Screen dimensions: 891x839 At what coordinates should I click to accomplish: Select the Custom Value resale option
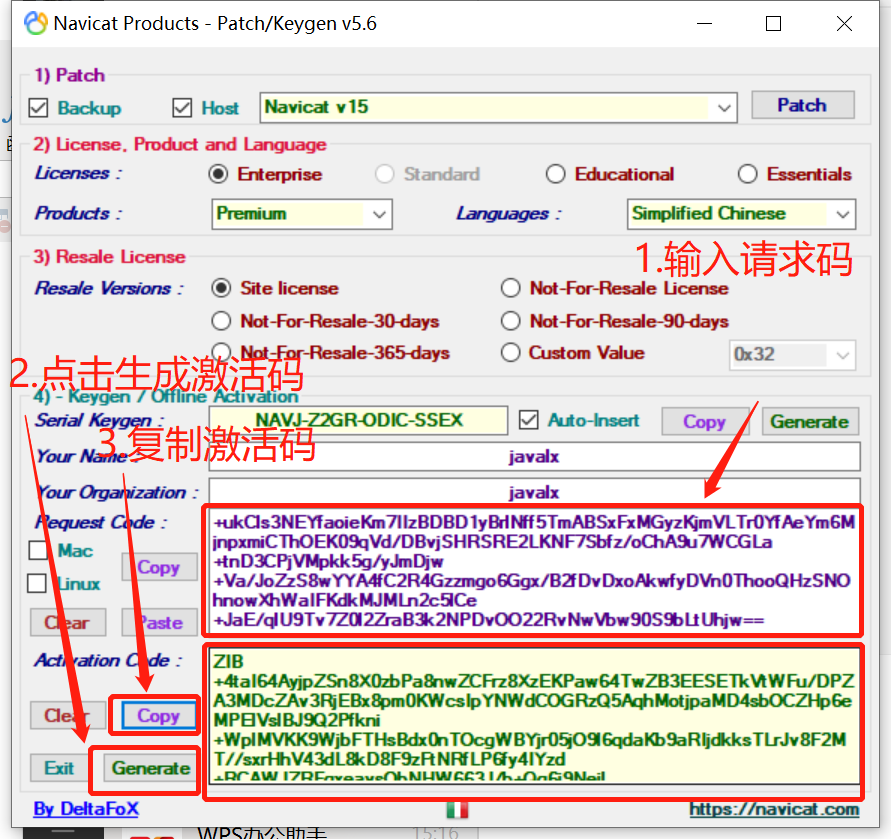pos(510,352)
